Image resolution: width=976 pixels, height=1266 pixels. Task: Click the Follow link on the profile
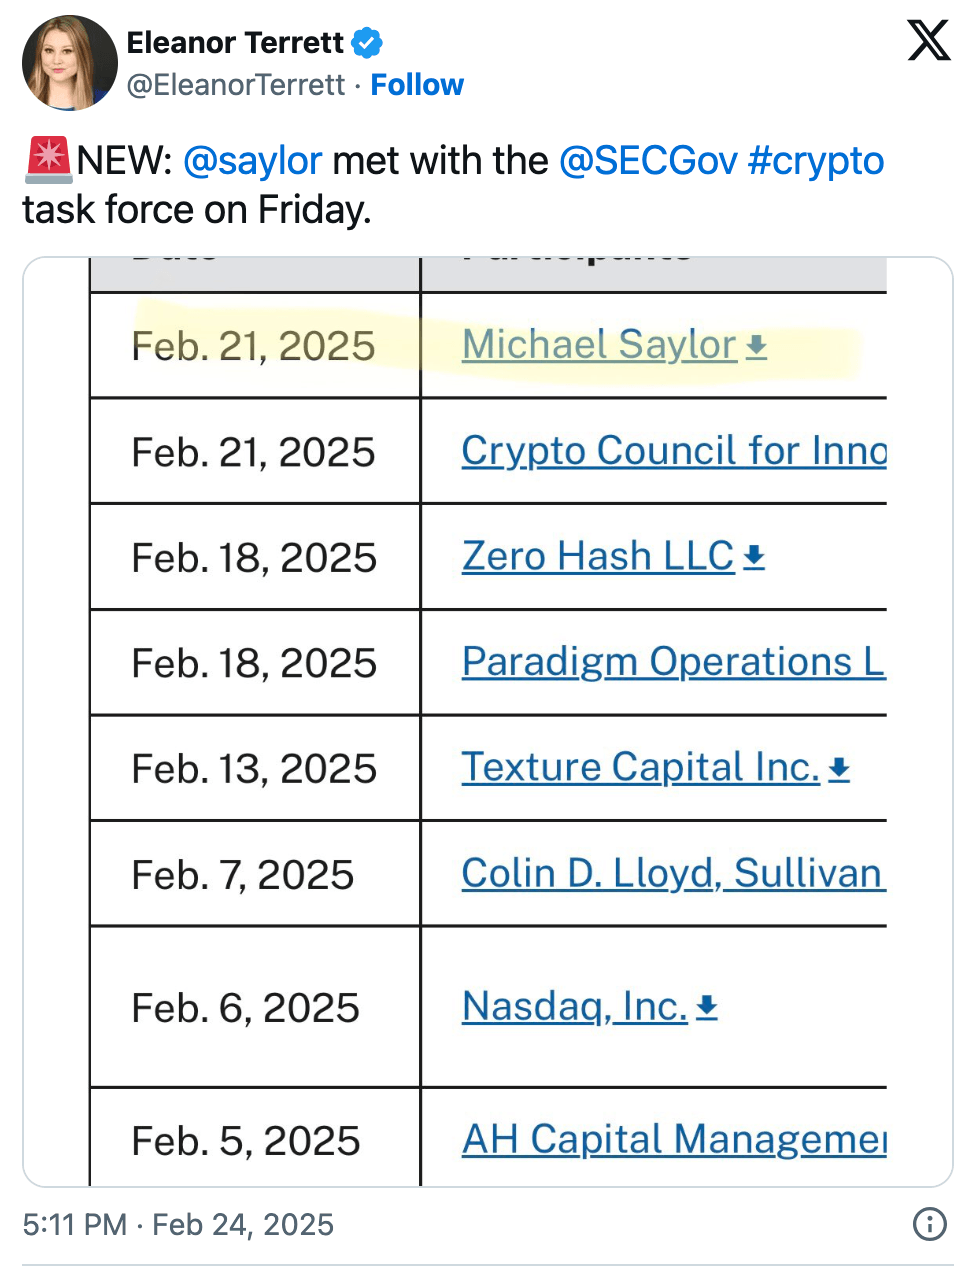pyautogui.click(x=417, y=85)
